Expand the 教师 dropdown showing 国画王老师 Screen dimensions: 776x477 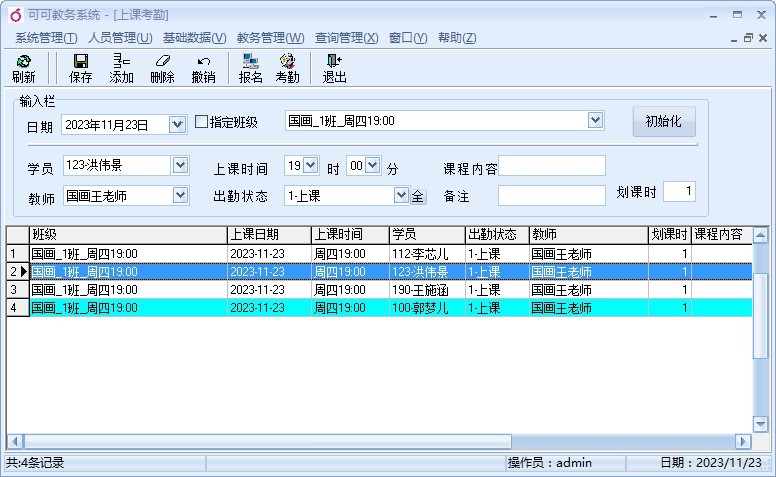pos(180,195)
